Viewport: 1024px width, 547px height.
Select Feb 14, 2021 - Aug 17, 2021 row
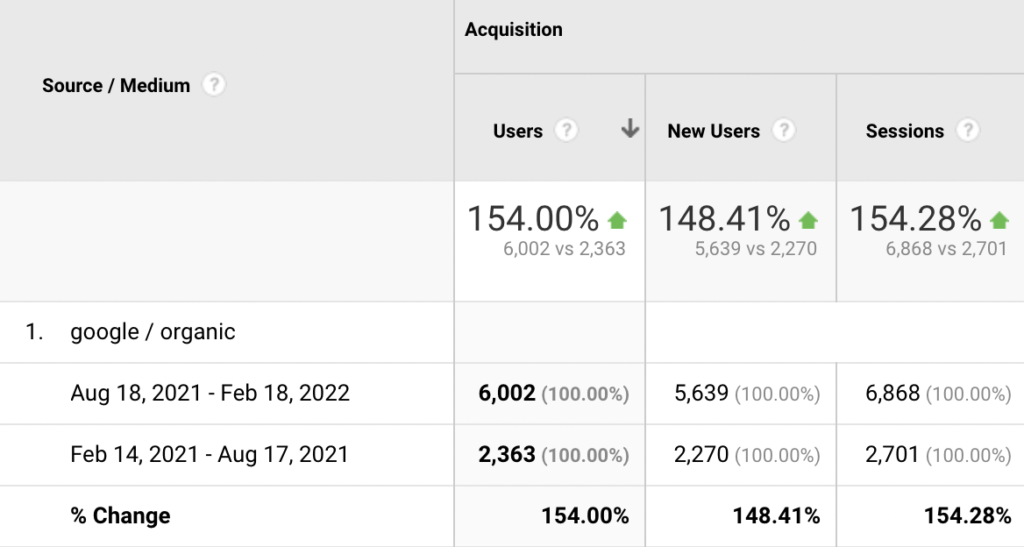click(209, 454)
